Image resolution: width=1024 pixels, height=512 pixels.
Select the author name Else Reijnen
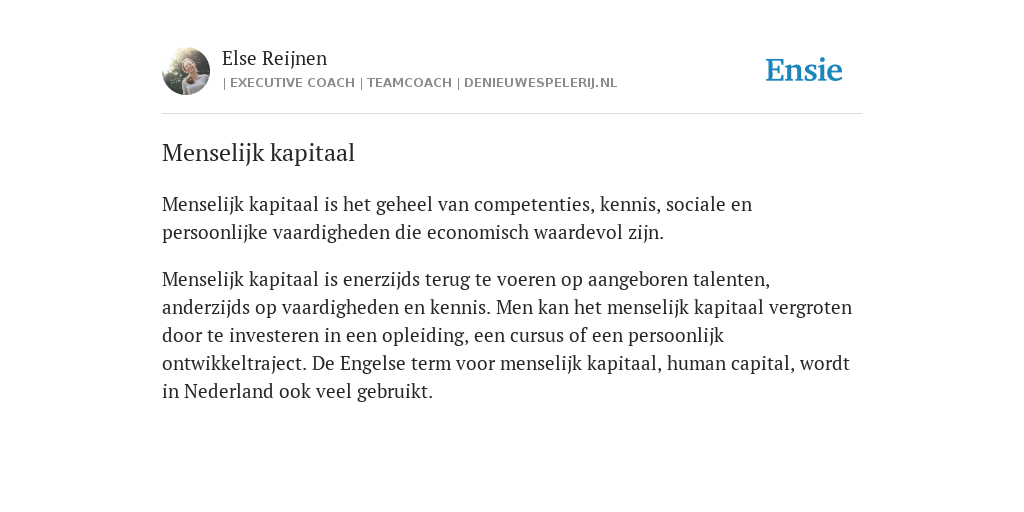click(x=274, y=59)
